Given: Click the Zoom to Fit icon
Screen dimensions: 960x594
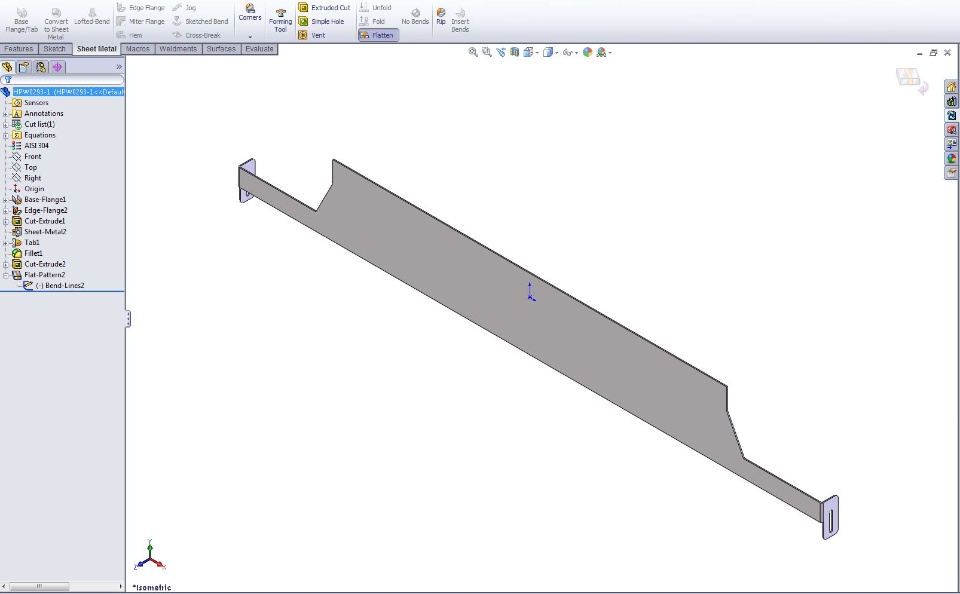Looking at the screenshot, I should coord(473,53).
